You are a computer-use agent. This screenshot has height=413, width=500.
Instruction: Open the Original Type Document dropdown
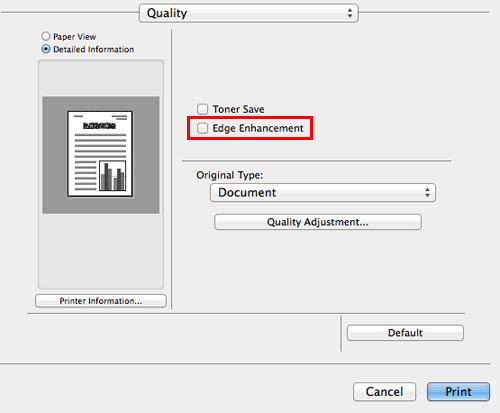click(323, 192)
